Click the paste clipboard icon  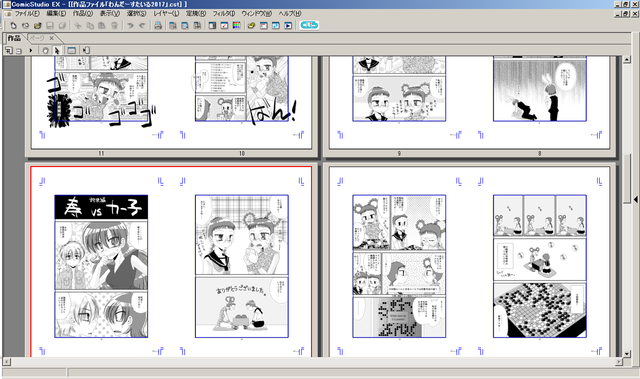tap(102, 26)
